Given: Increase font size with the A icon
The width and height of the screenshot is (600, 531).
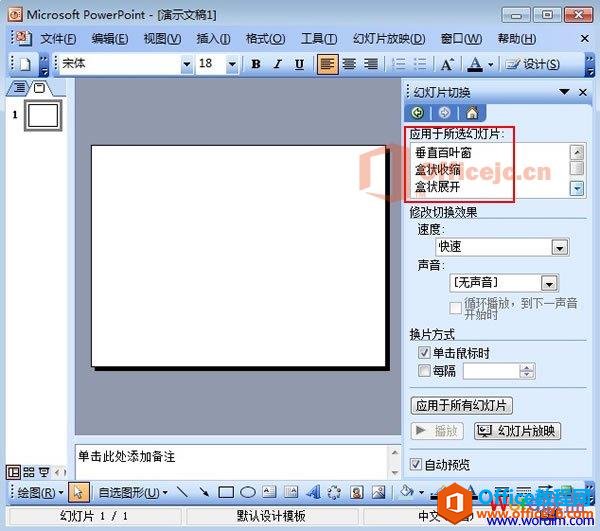Looking at the screenshot, I should coord(447,64).
